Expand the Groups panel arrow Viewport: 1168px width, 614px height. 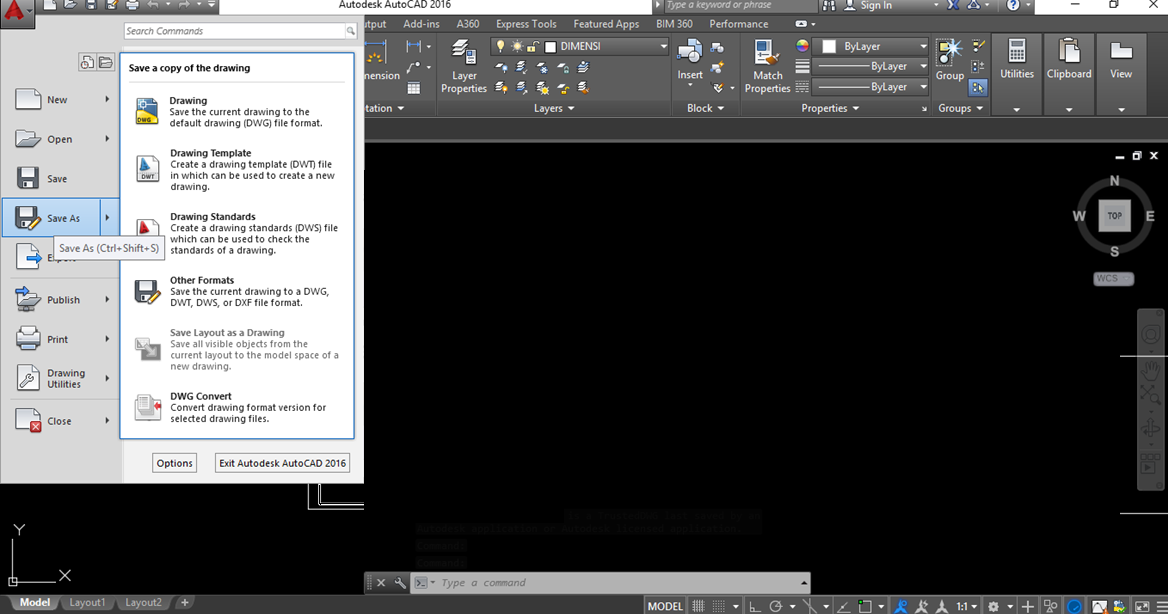(980, 109)
